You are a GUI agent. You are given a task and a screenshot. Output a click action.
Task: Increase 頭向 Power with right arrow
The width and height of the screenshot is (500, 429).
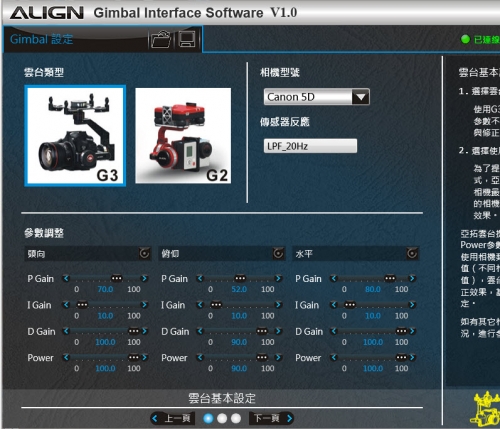[x=144, y=357]
